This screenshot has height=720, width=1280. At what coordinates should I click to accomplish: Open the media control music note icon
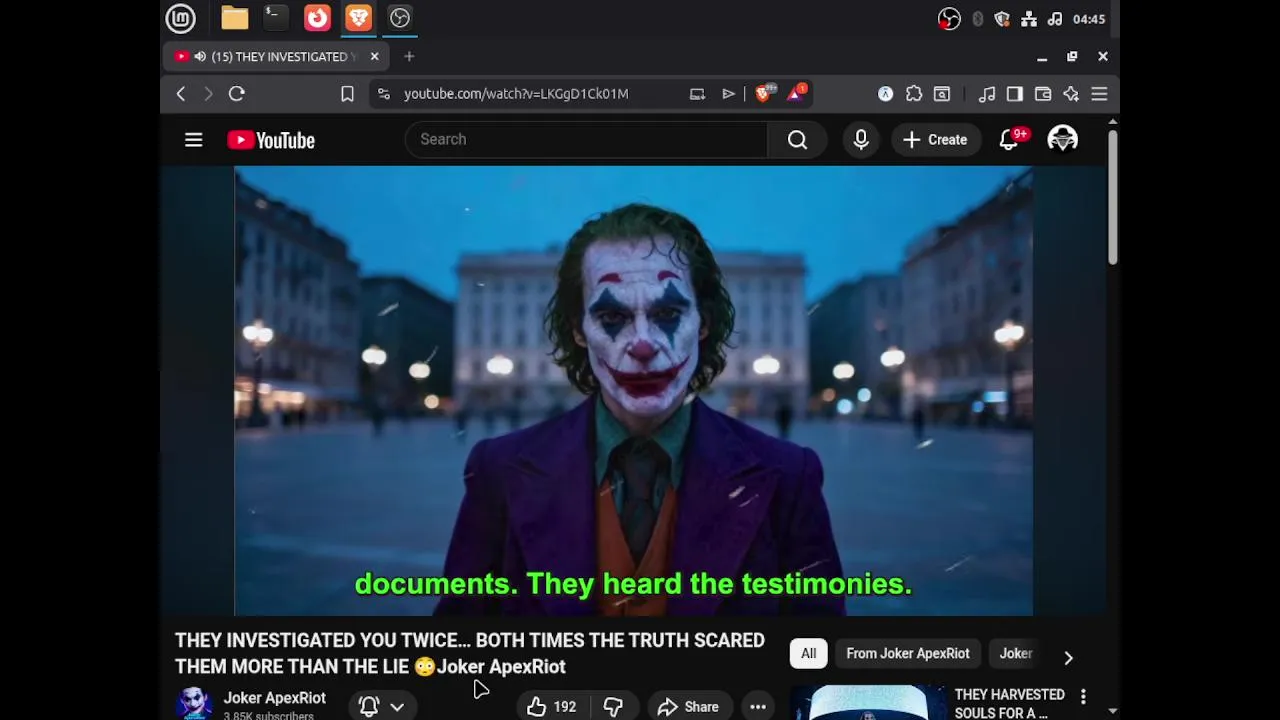[987, 94]
